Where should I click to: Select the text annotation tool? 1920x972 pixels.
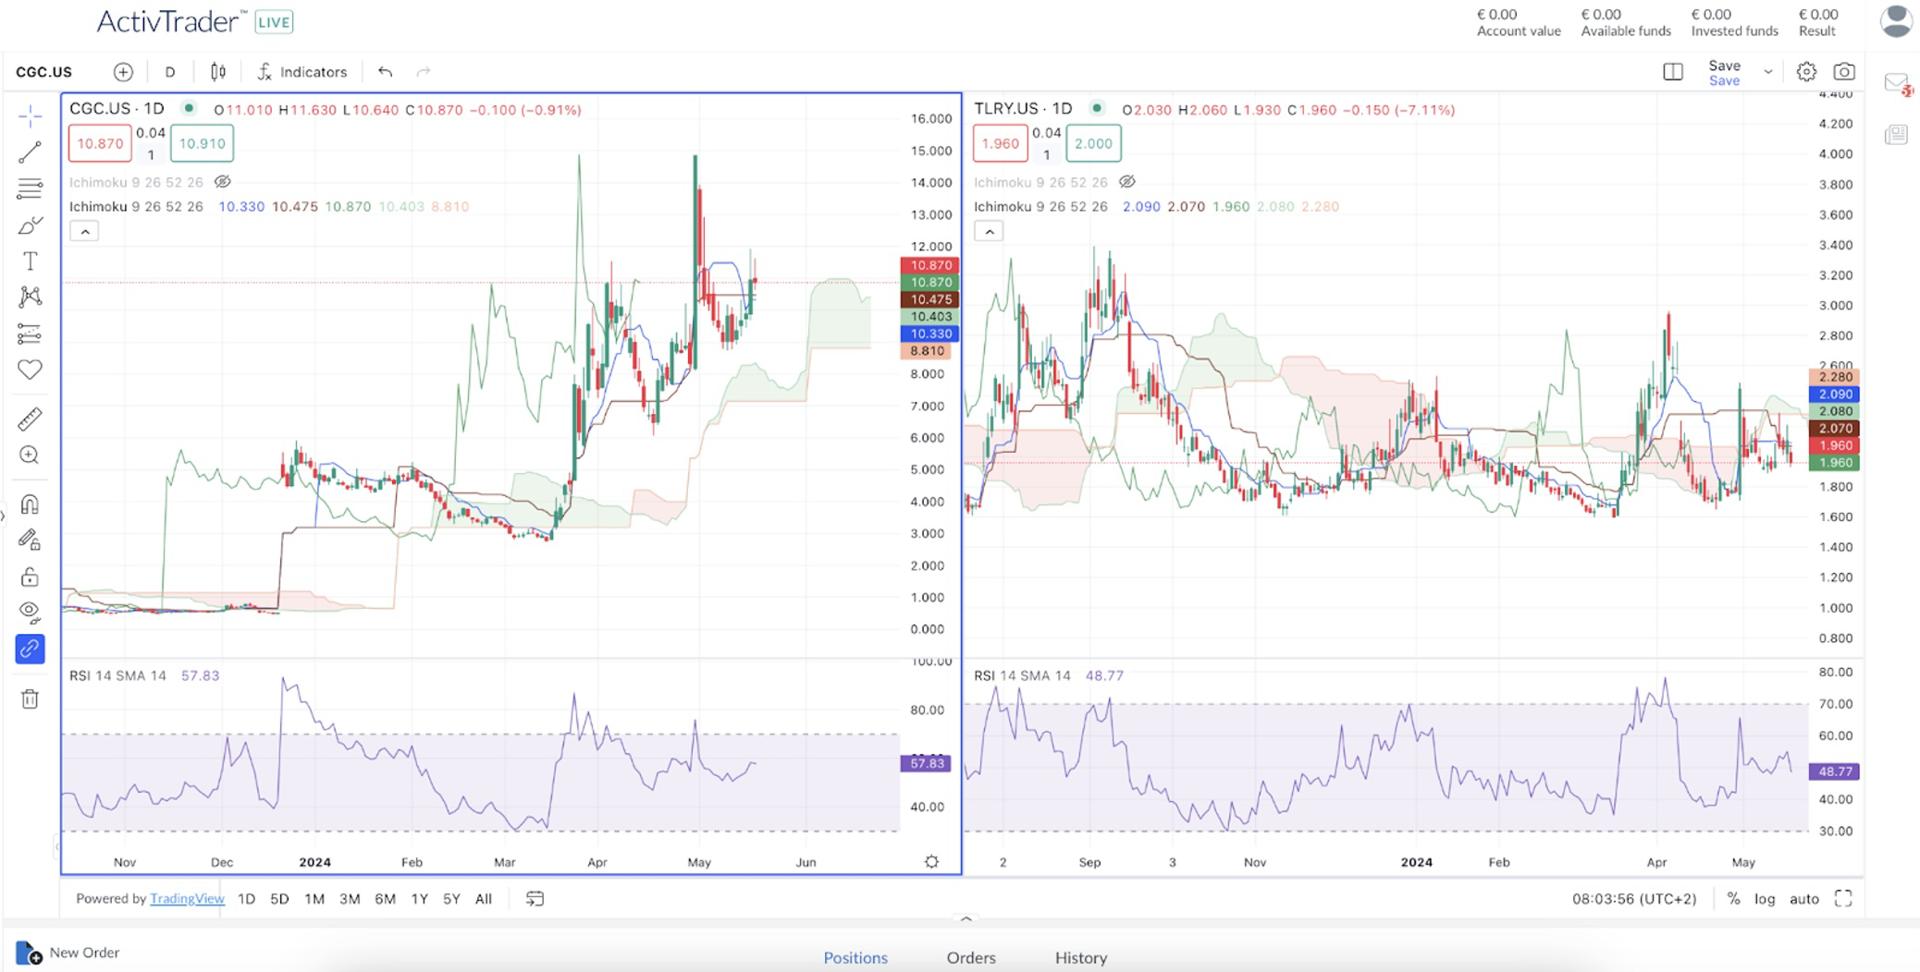pyautogui.click(x=30, y=261)
